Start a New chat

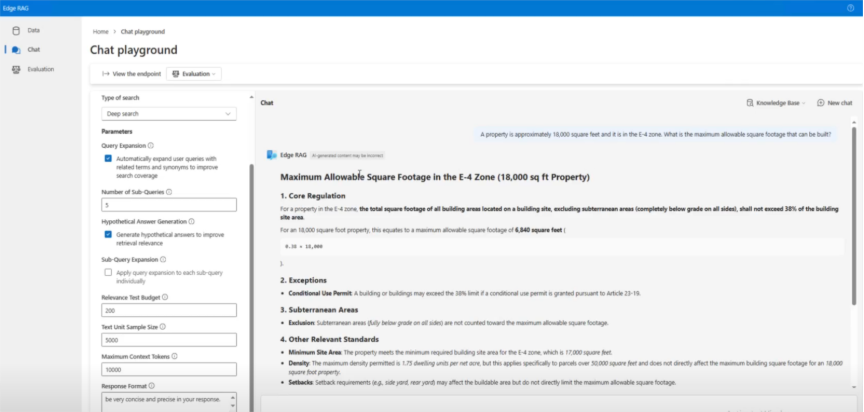click(x=834, y=103)
